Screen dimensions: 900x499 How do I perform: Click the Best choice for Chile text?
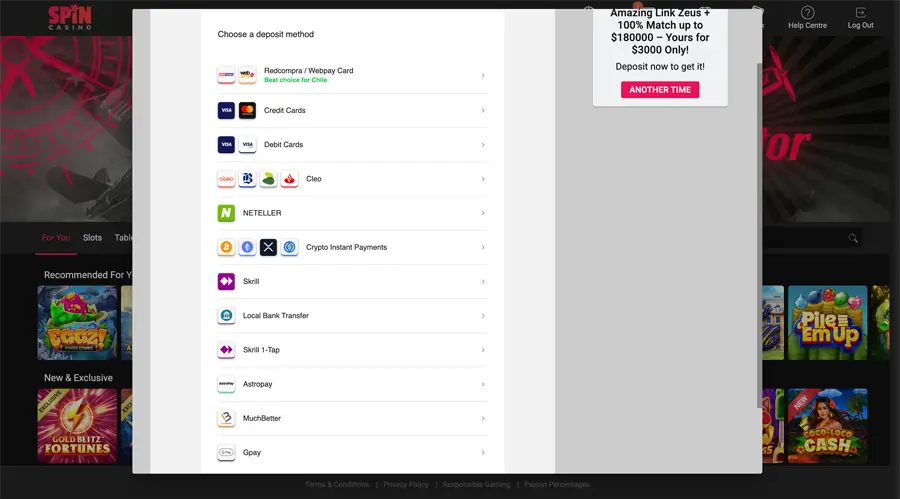(x=296, y=80)
